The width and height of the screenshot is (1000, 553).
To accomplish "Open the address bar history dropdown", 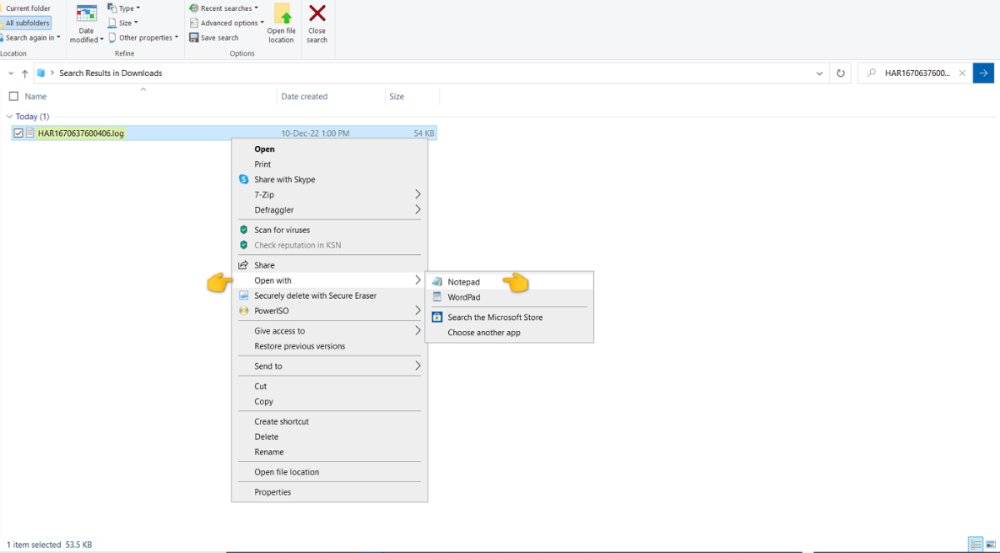I will (x=820, y=73).
